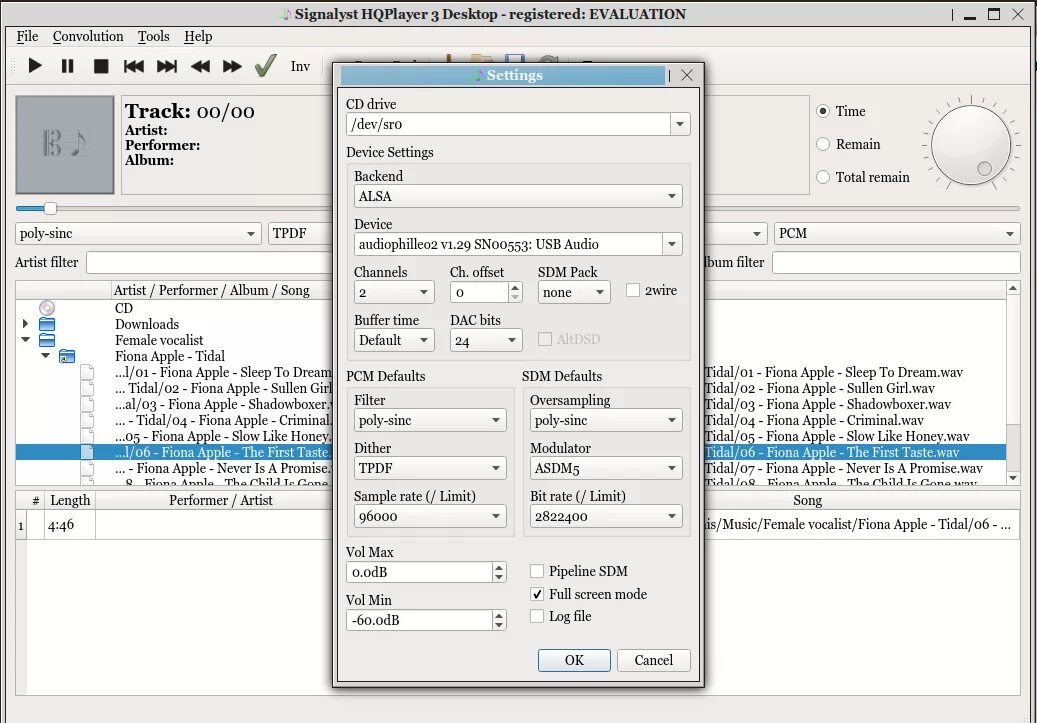Click the Female vocalist folder icon
This screenshot has width=1037, height=723.
(x=47, y=340)
